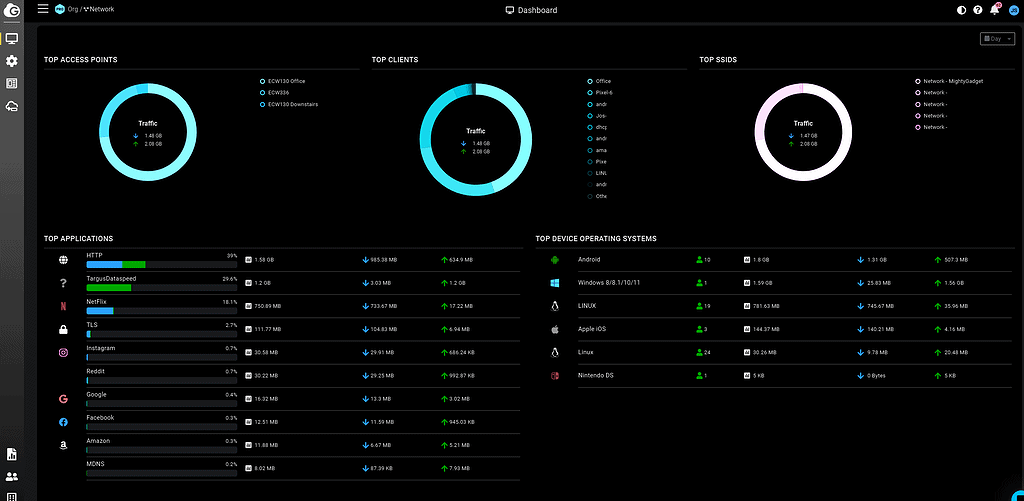Open the reports chart icon in sidebar
Image resolution: width=1024 pixels, height=501 pixels.
coord(12,454)
